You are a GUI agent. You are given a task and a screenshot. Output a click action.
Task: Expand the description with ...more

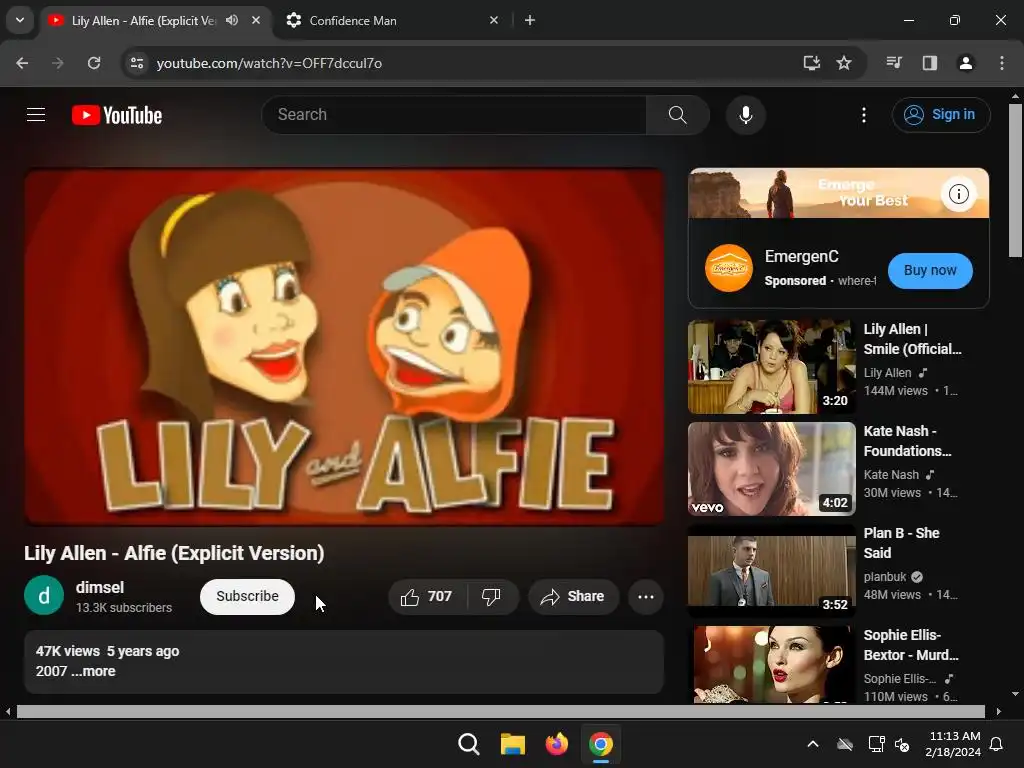point(93,671)
